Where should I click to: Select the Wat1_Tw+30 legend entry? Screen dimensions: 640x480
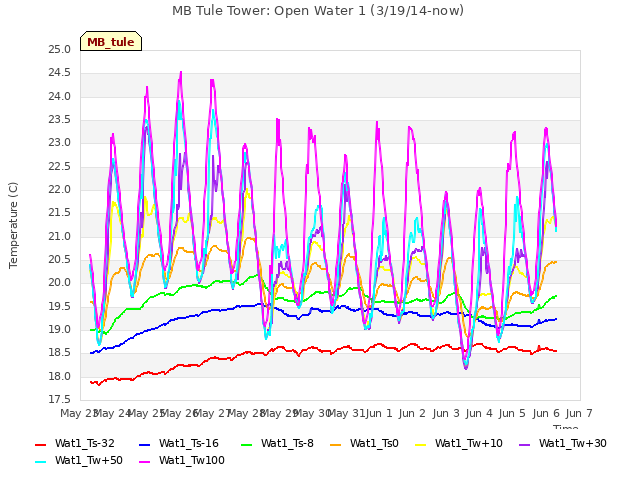[562, 444]
